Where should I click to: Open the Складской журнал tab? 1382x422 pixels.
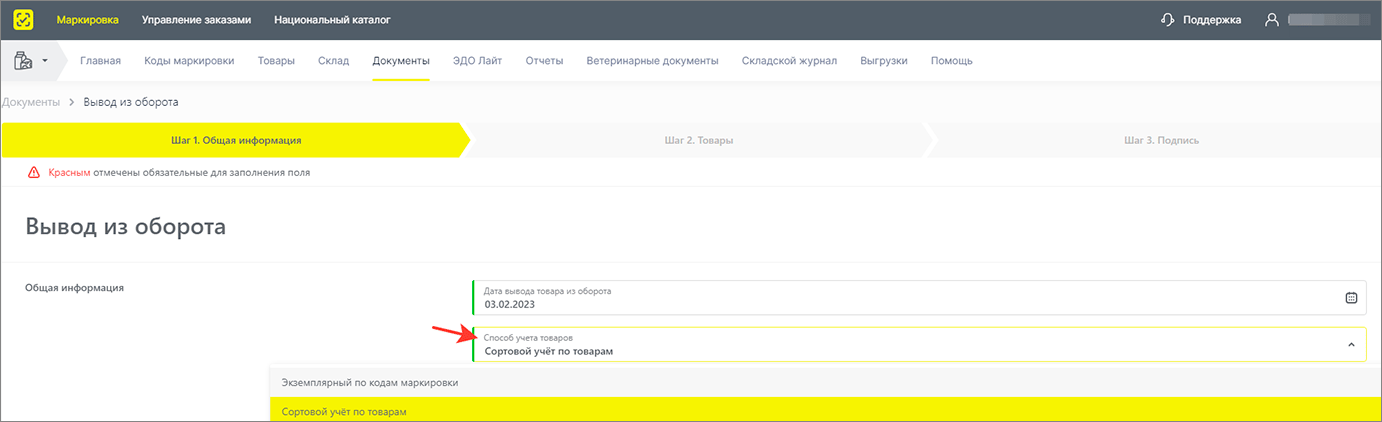(789, 61)
